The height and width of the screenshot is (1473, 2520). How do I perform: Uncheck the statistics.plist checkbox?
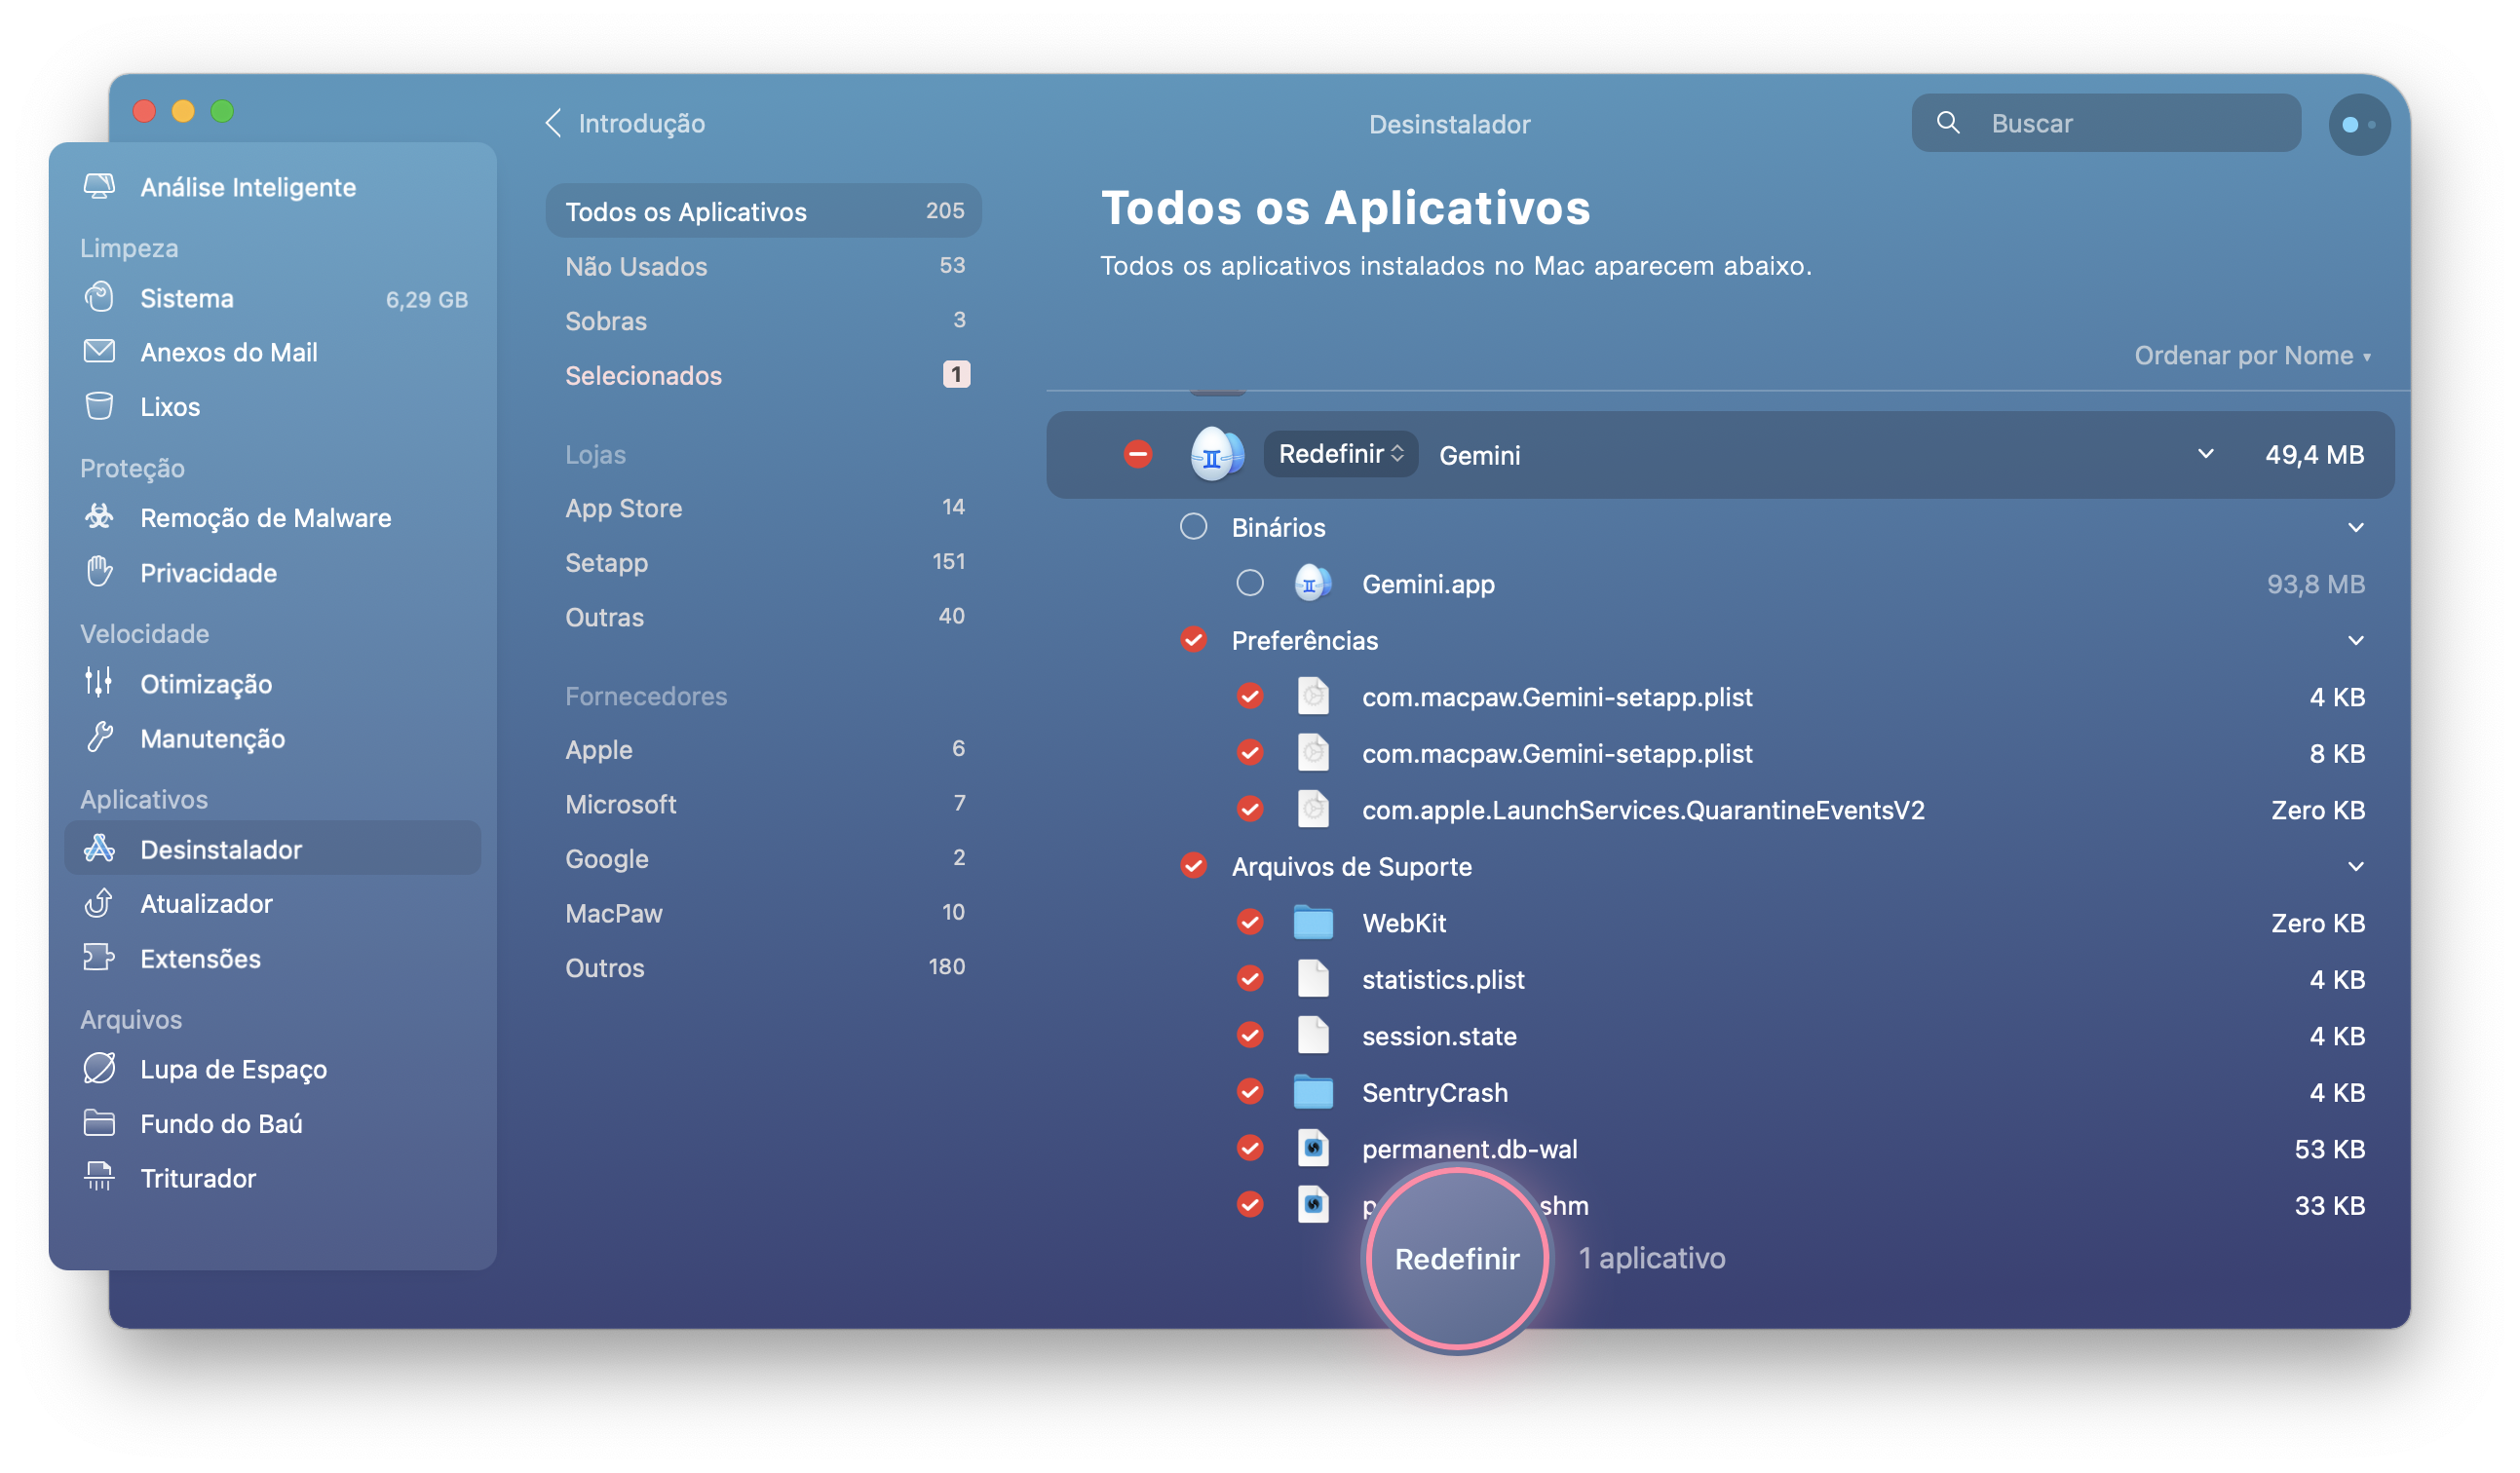coord(1249,979)
